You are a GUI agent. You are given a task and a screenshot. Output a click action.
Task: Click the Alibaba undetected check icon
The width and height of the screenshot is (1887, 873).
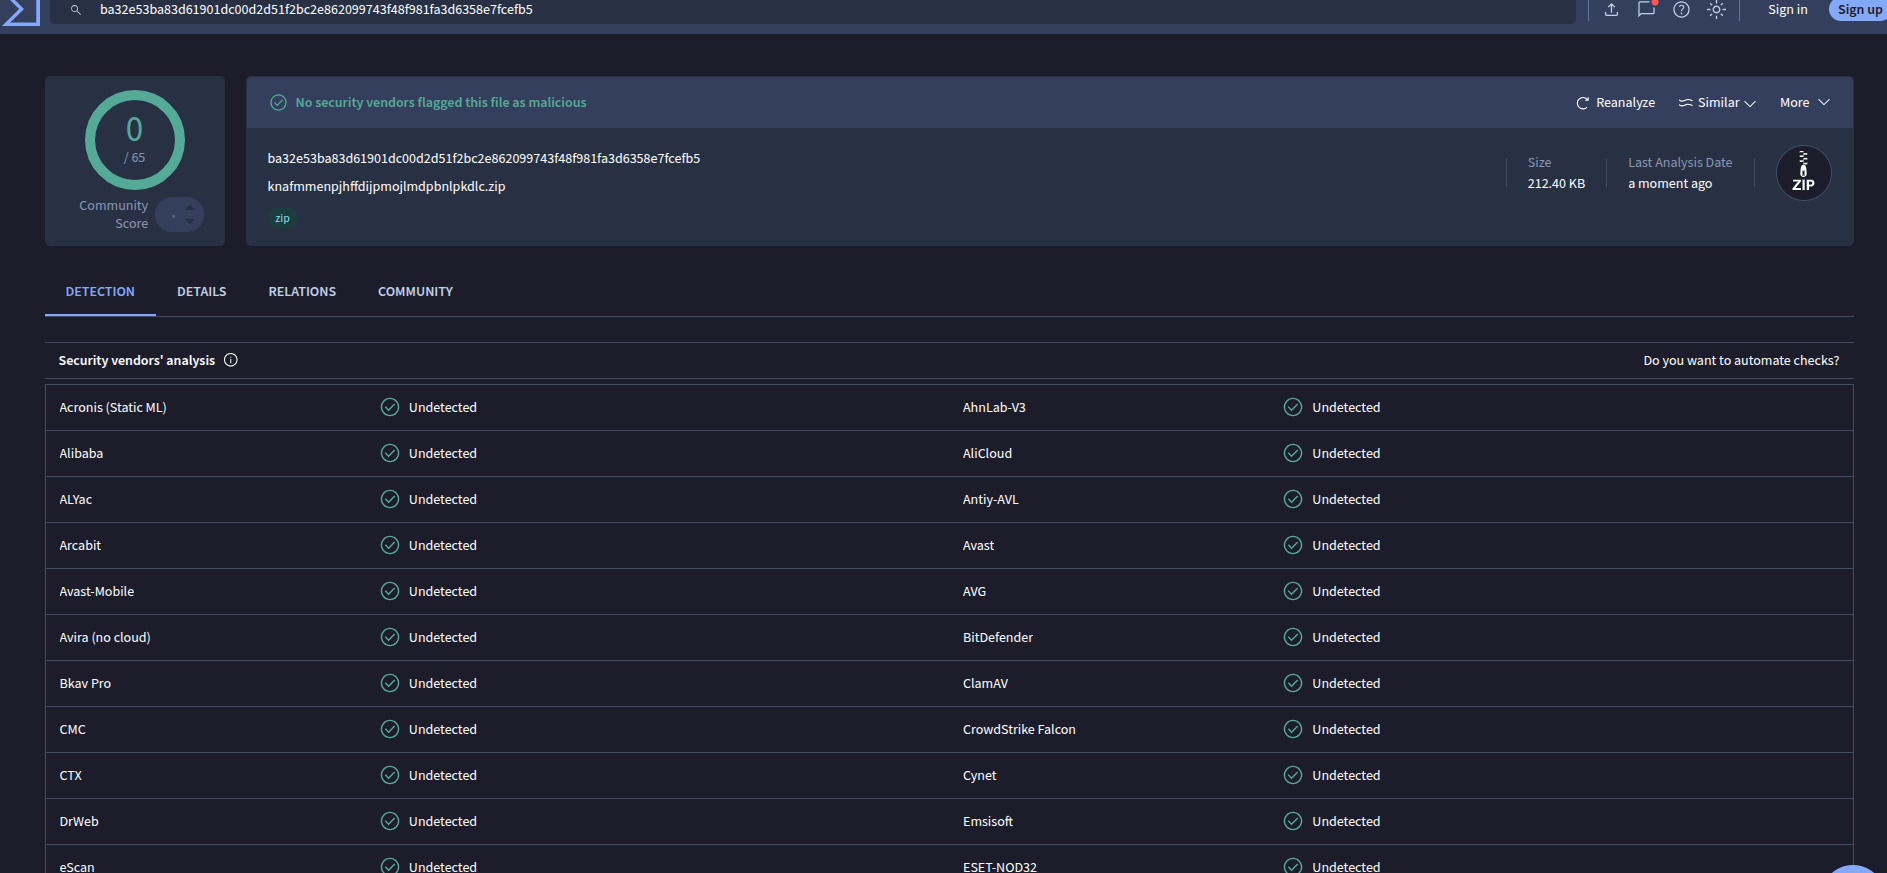point(390,453)
